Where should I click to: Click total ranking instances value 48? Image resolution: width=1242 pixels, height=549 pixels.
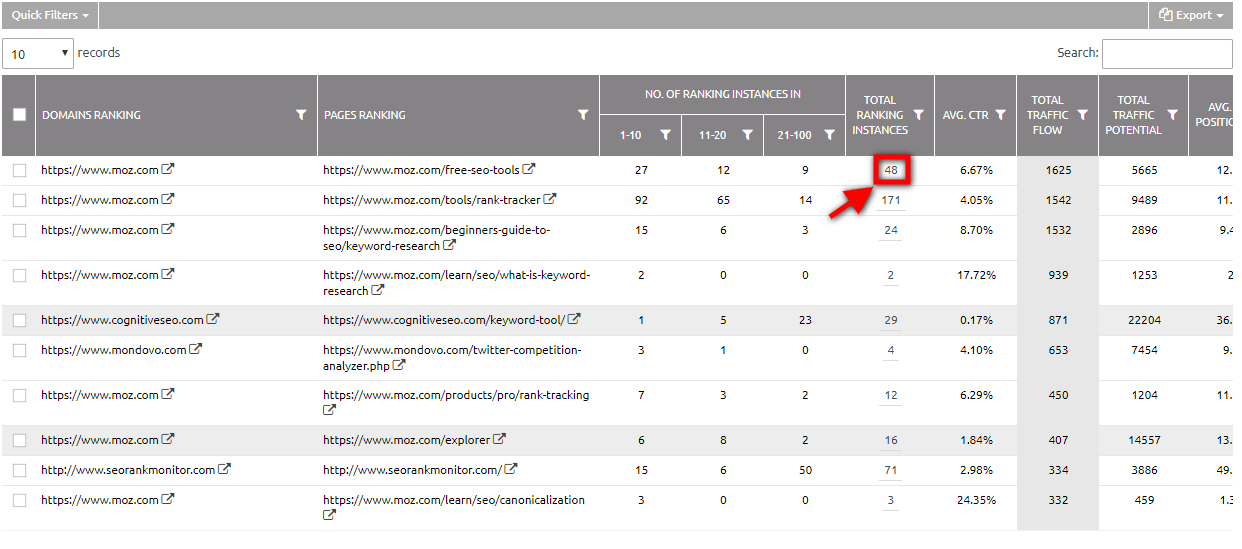(x=891, y=170)
